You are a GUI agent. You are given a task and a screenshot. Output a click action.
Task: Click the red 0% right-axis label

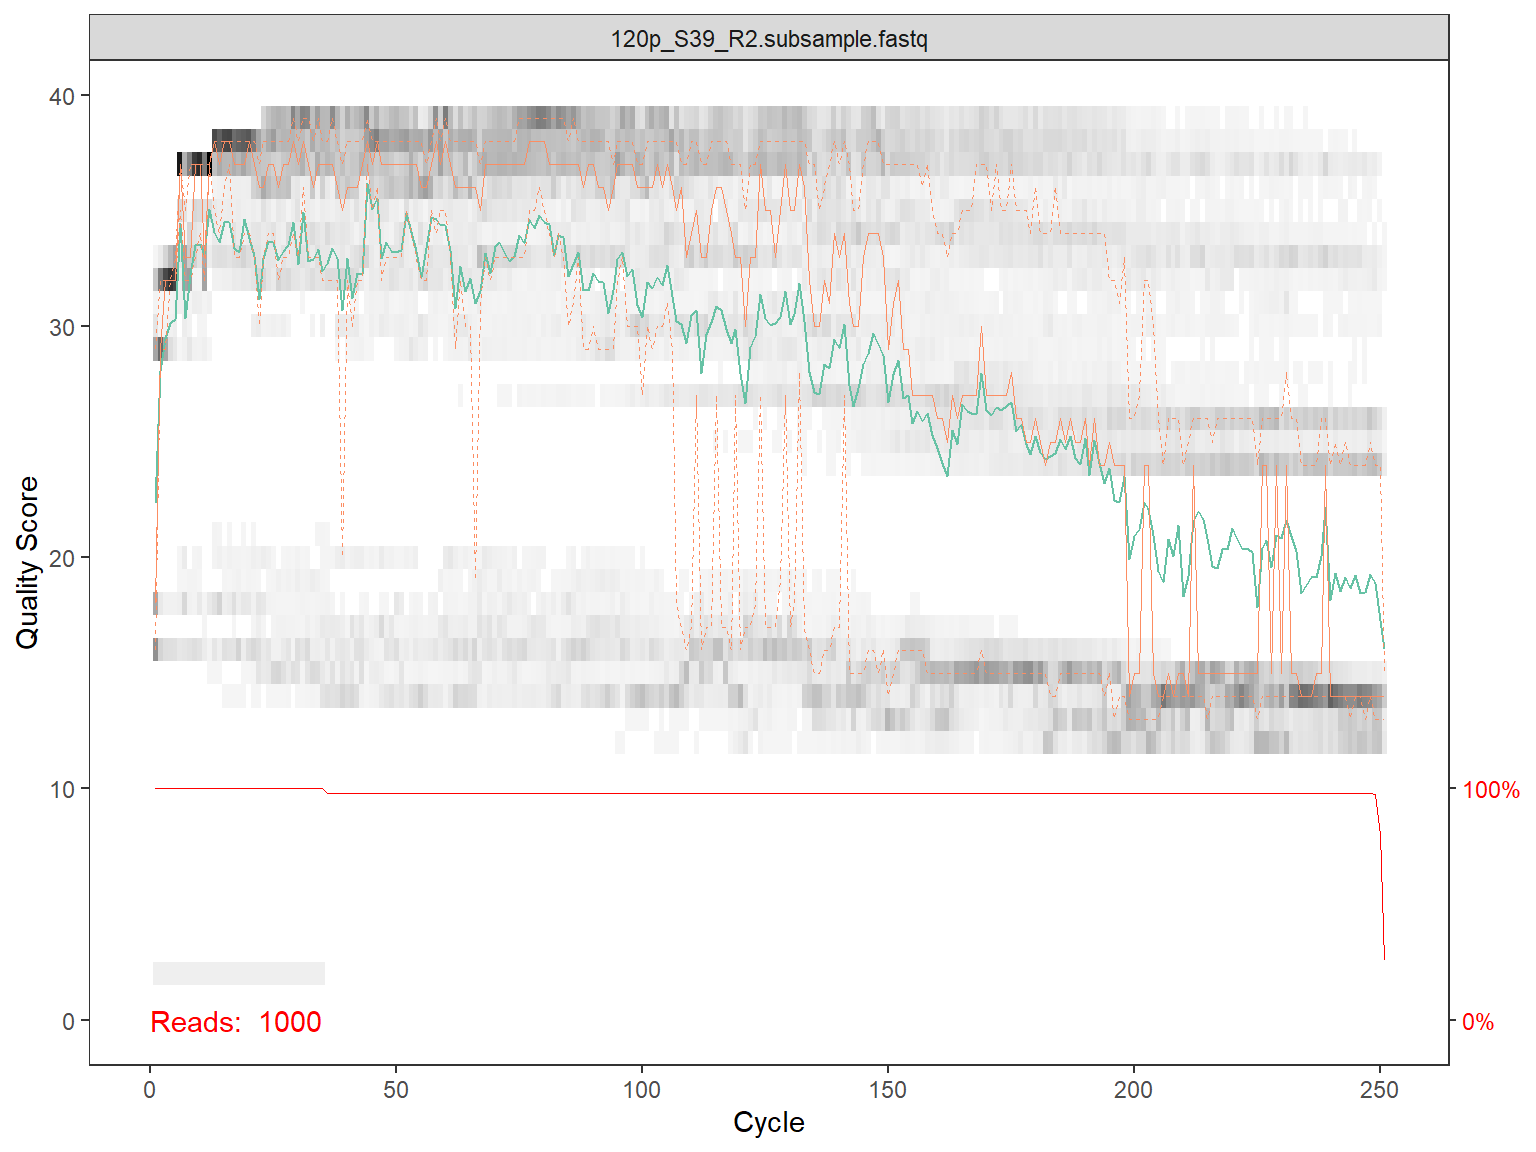1478,1022
